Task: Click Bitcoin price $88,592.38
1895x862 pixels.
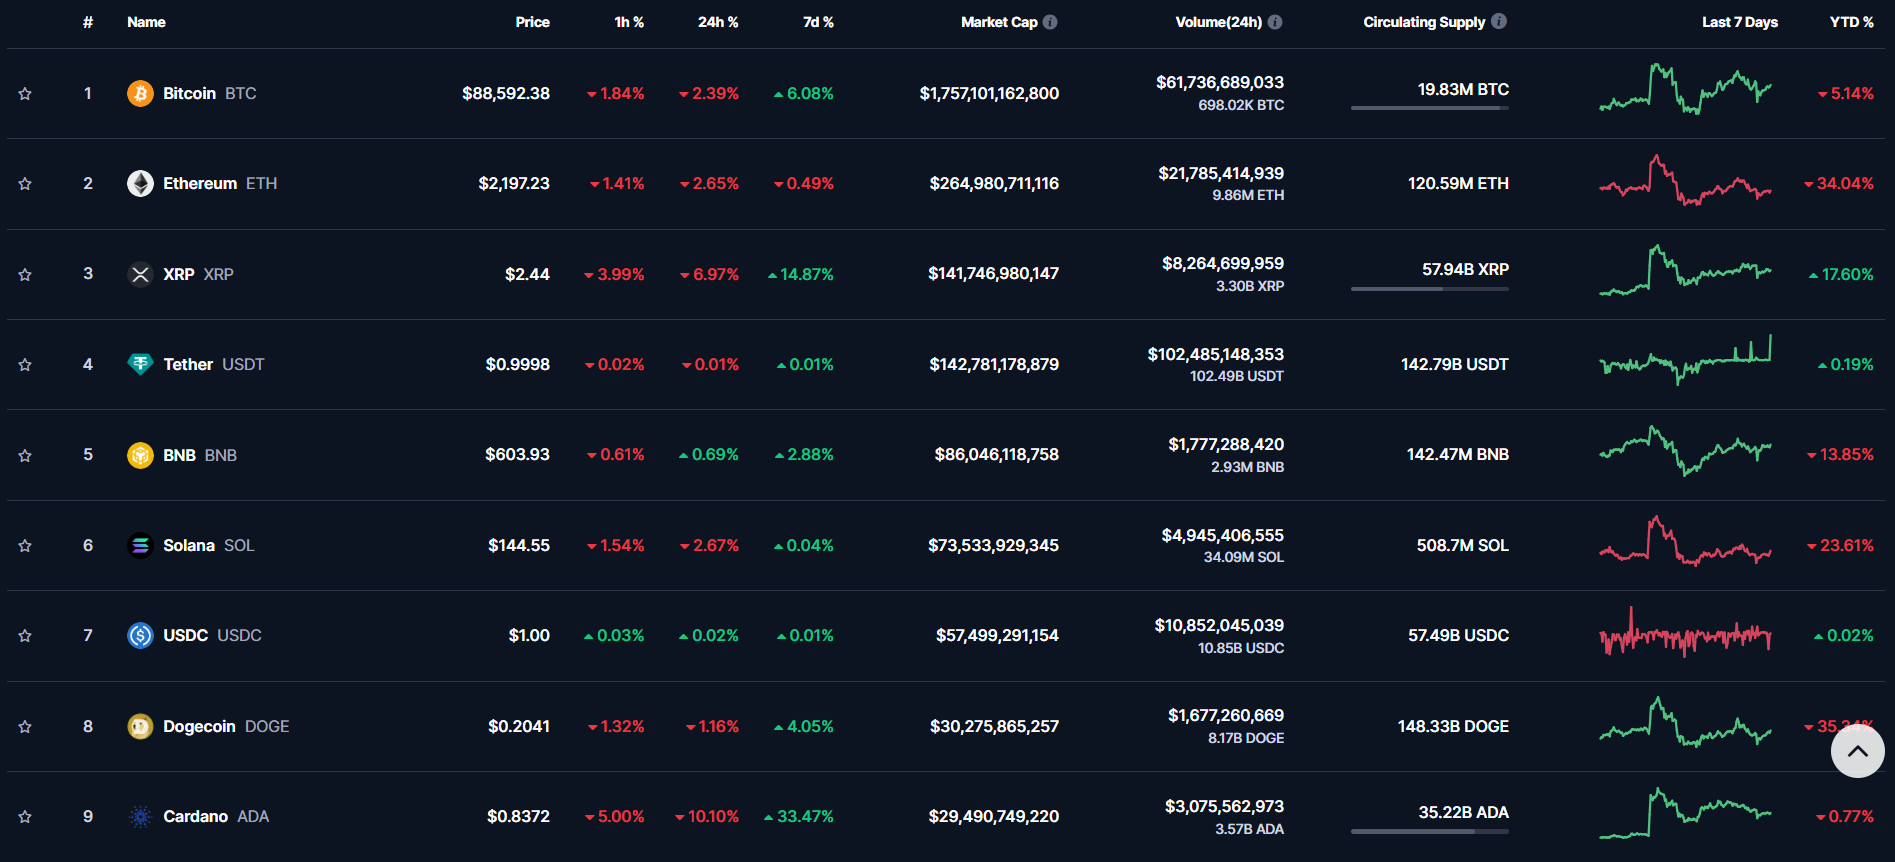Action: [x=506, y=93]
